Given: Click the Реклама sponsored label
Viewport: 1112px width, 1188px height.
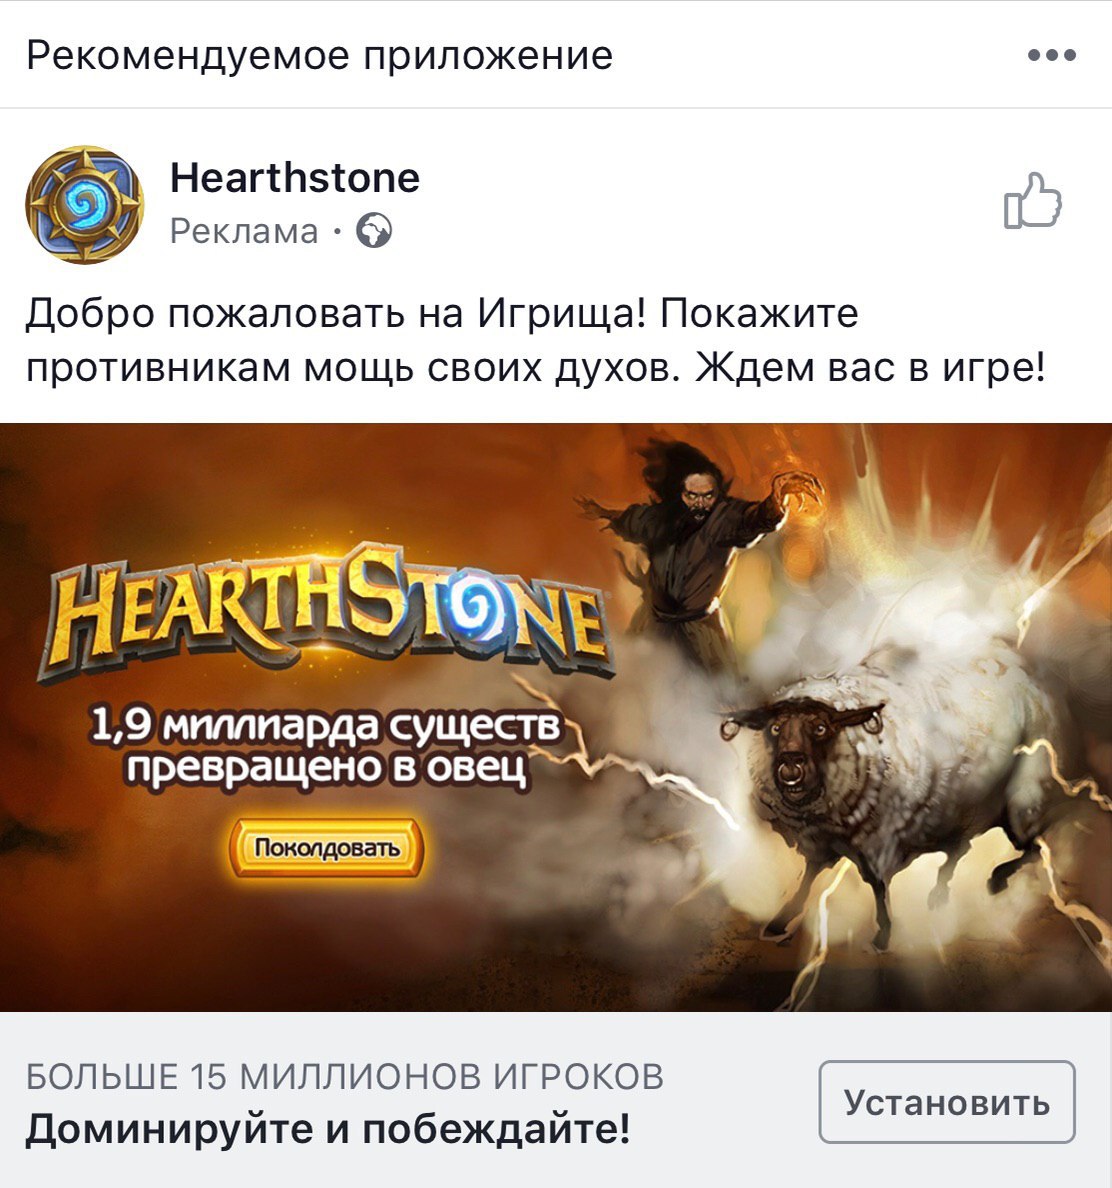Looking at the screenshot, I should (244, 231).
